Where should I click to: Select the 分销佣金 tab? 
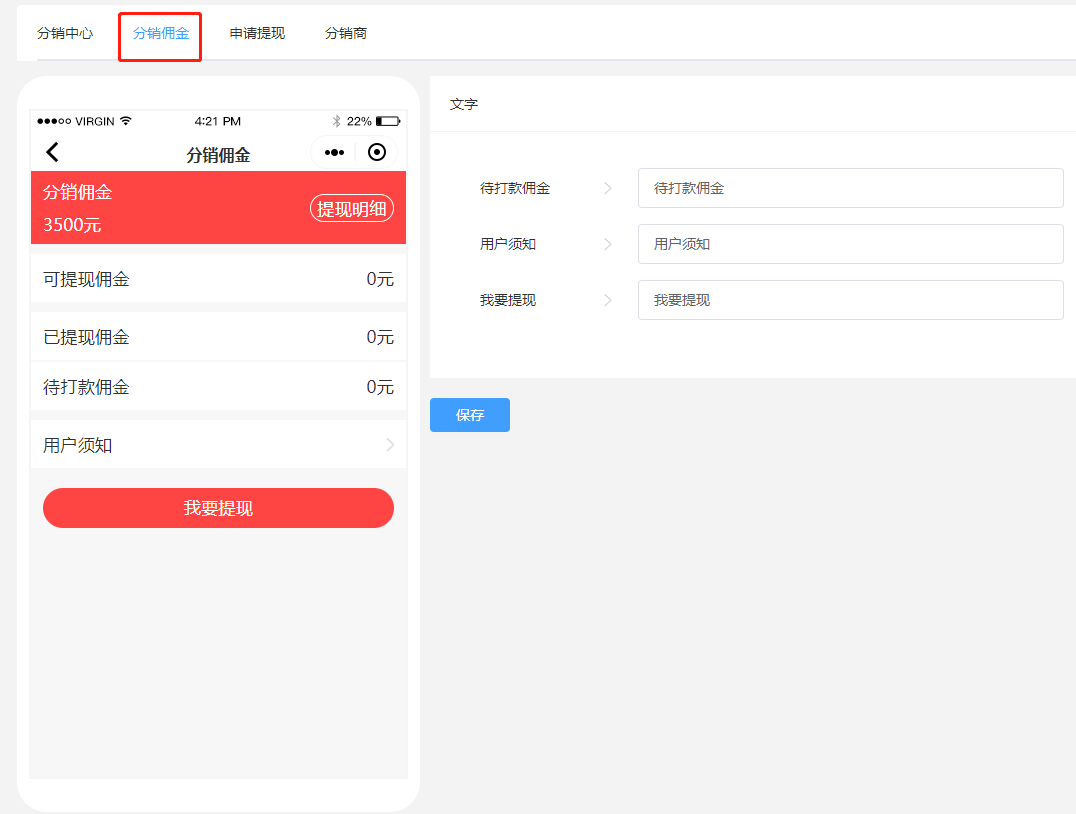click(161, 33)
